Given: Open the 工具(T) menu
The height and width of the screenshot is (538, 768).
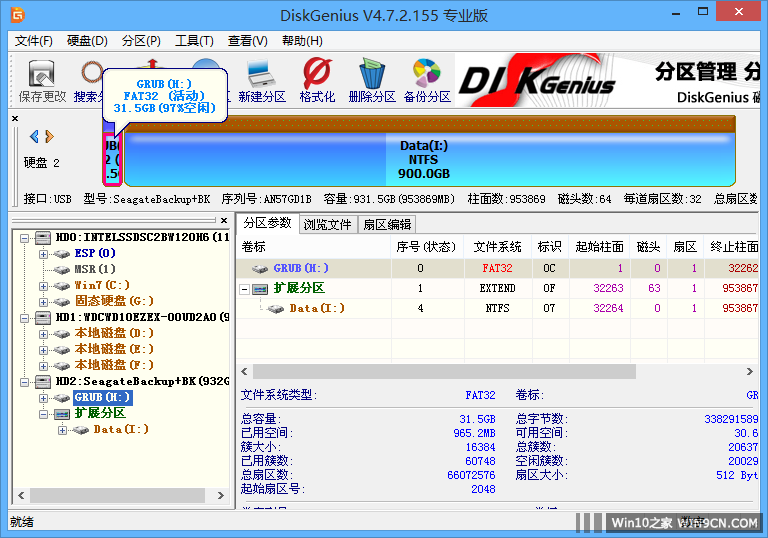Looking at the screenshot, I should 194,41.
